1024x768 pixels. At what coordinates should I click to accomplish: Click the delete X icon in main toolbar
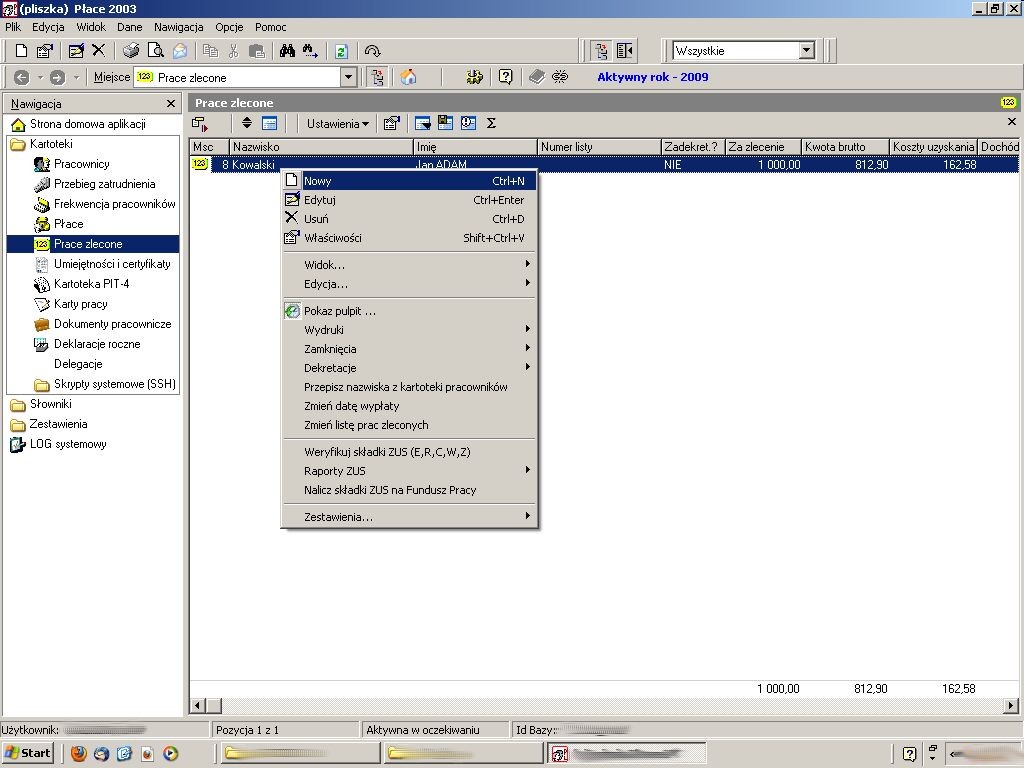[x=99, y=50]
